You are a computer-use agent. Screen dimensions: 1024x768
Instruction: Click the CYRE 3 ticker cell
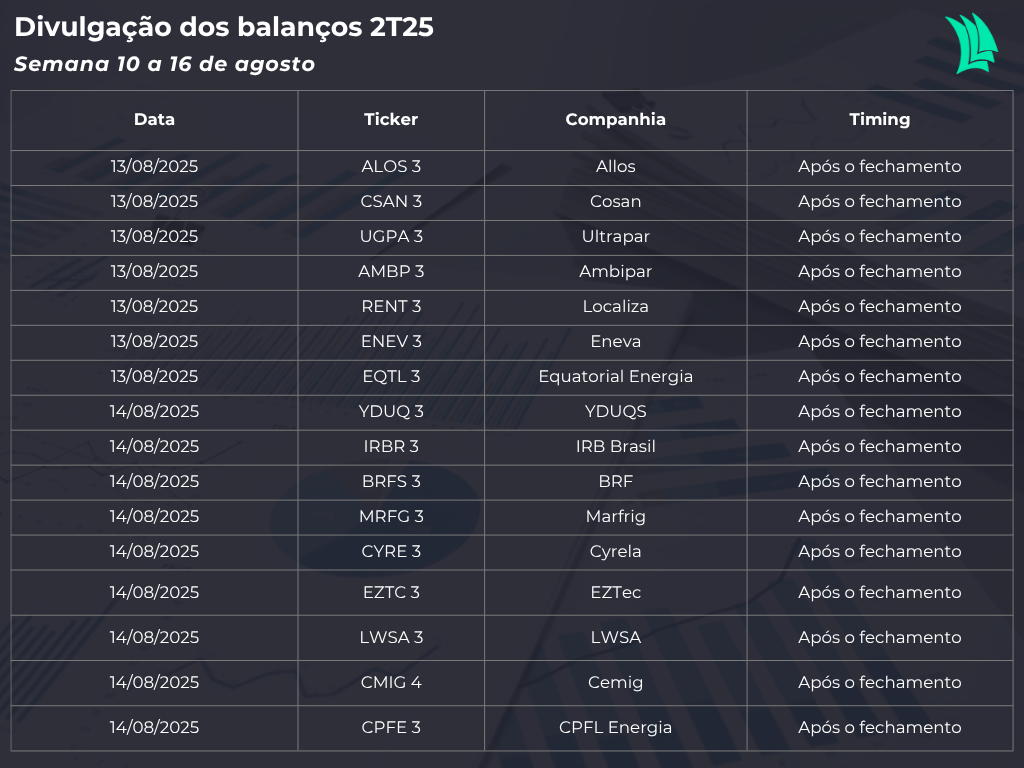(391, 552)
